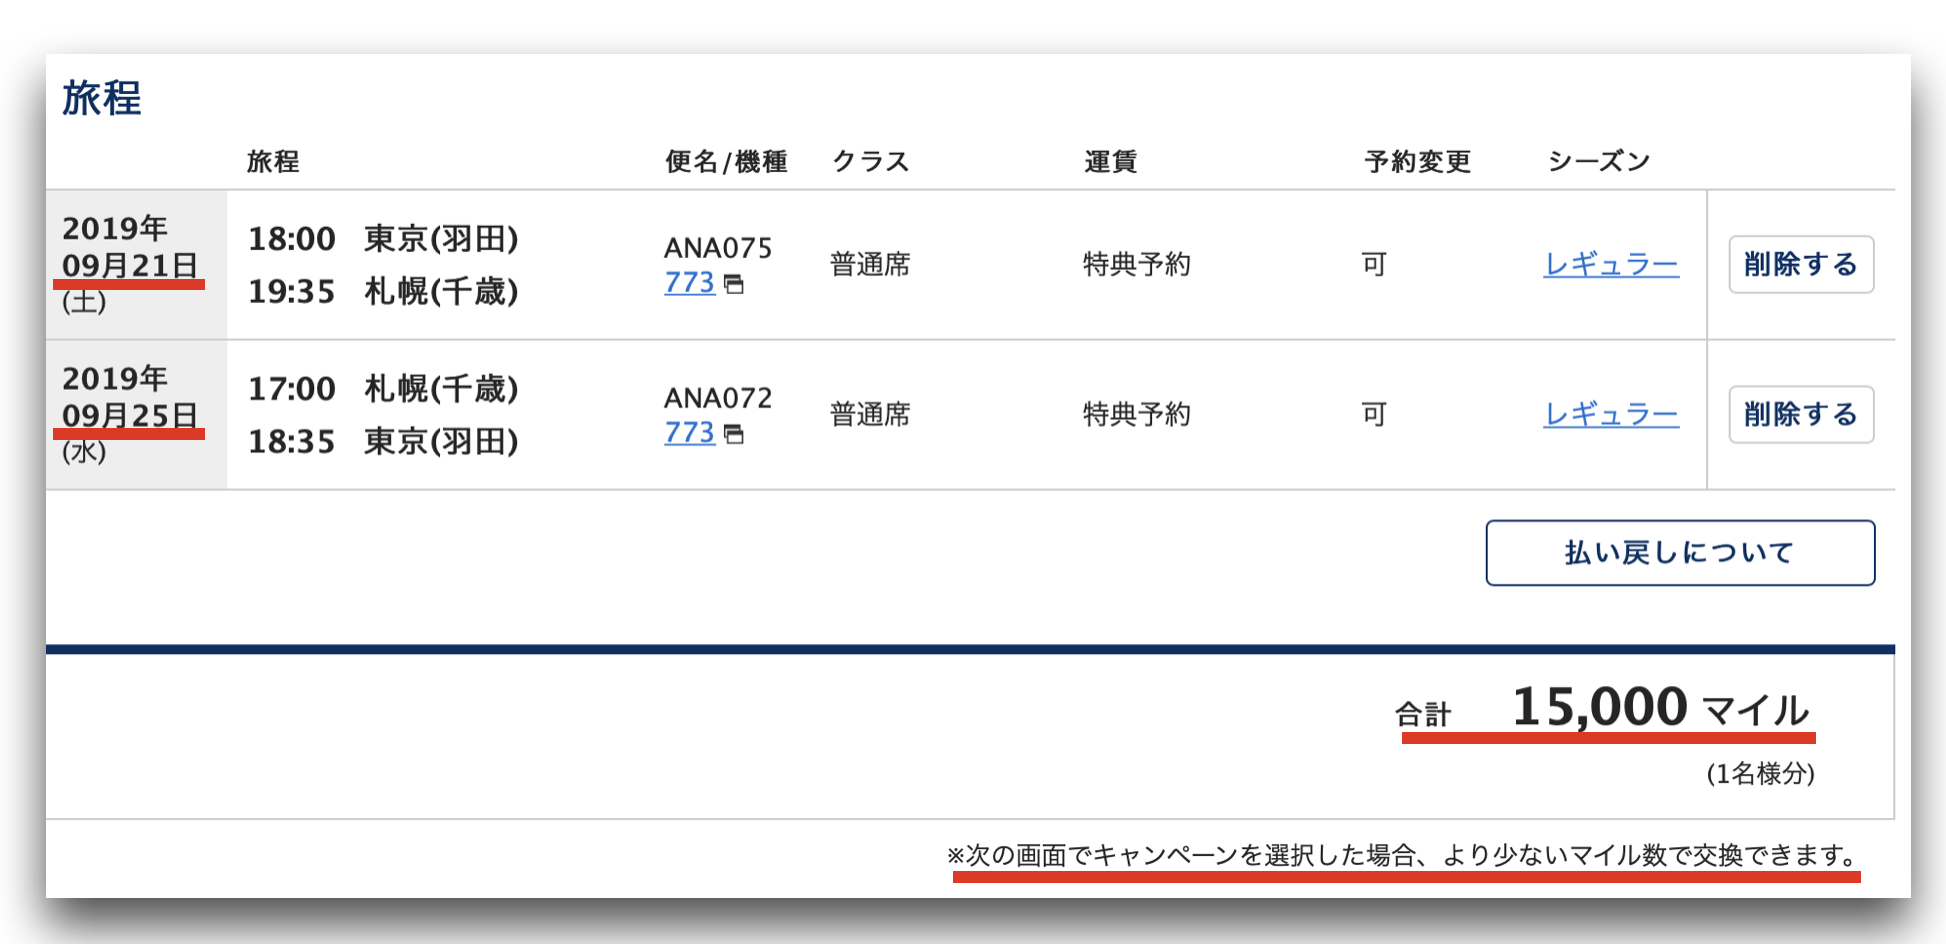The width and height of the screenshot is (1946, 944).
Task: Click the new-window icon beside ANA075's 773
Action: coord(734,285)
